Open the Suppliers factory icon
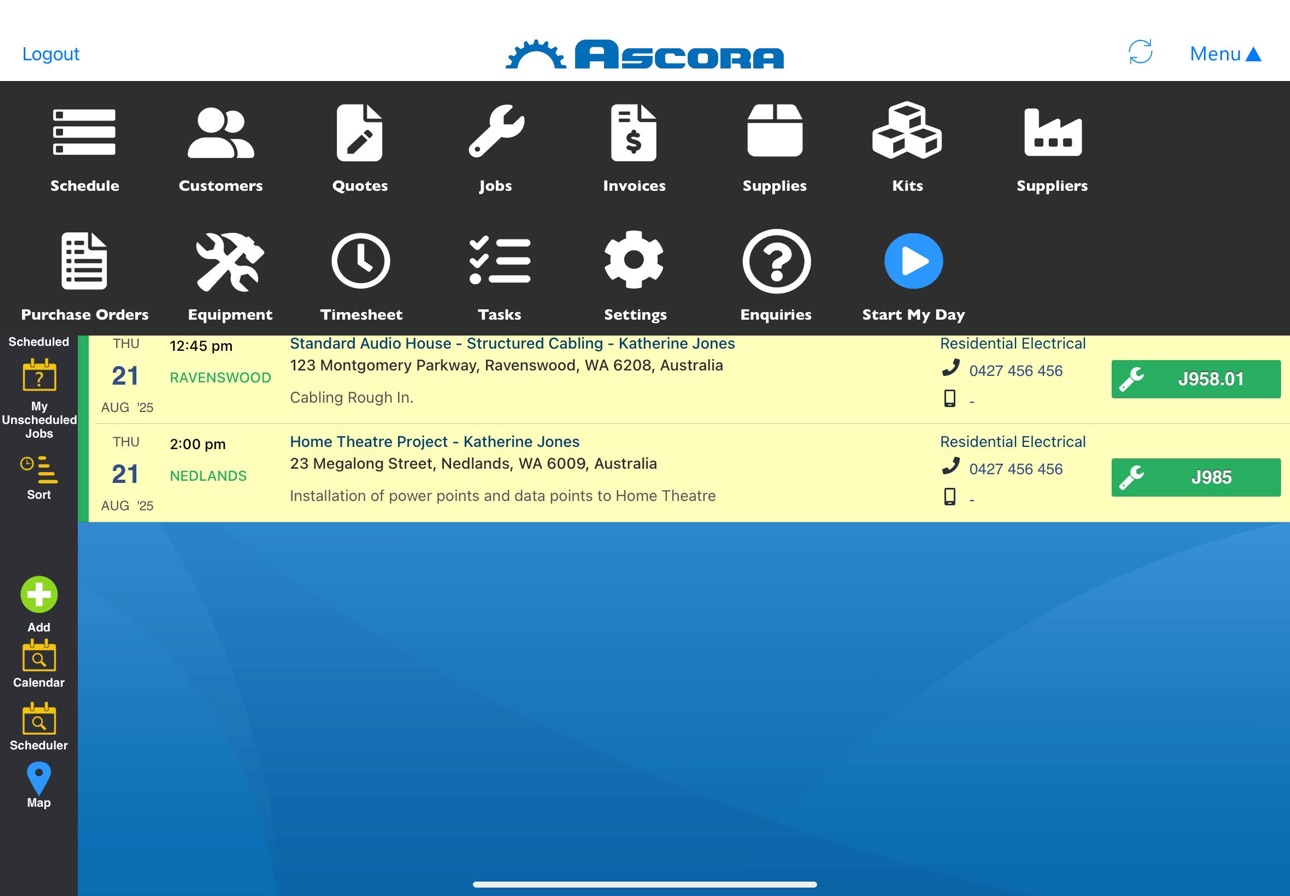Screen dimensions: 1290x896 coord(1052,133)
